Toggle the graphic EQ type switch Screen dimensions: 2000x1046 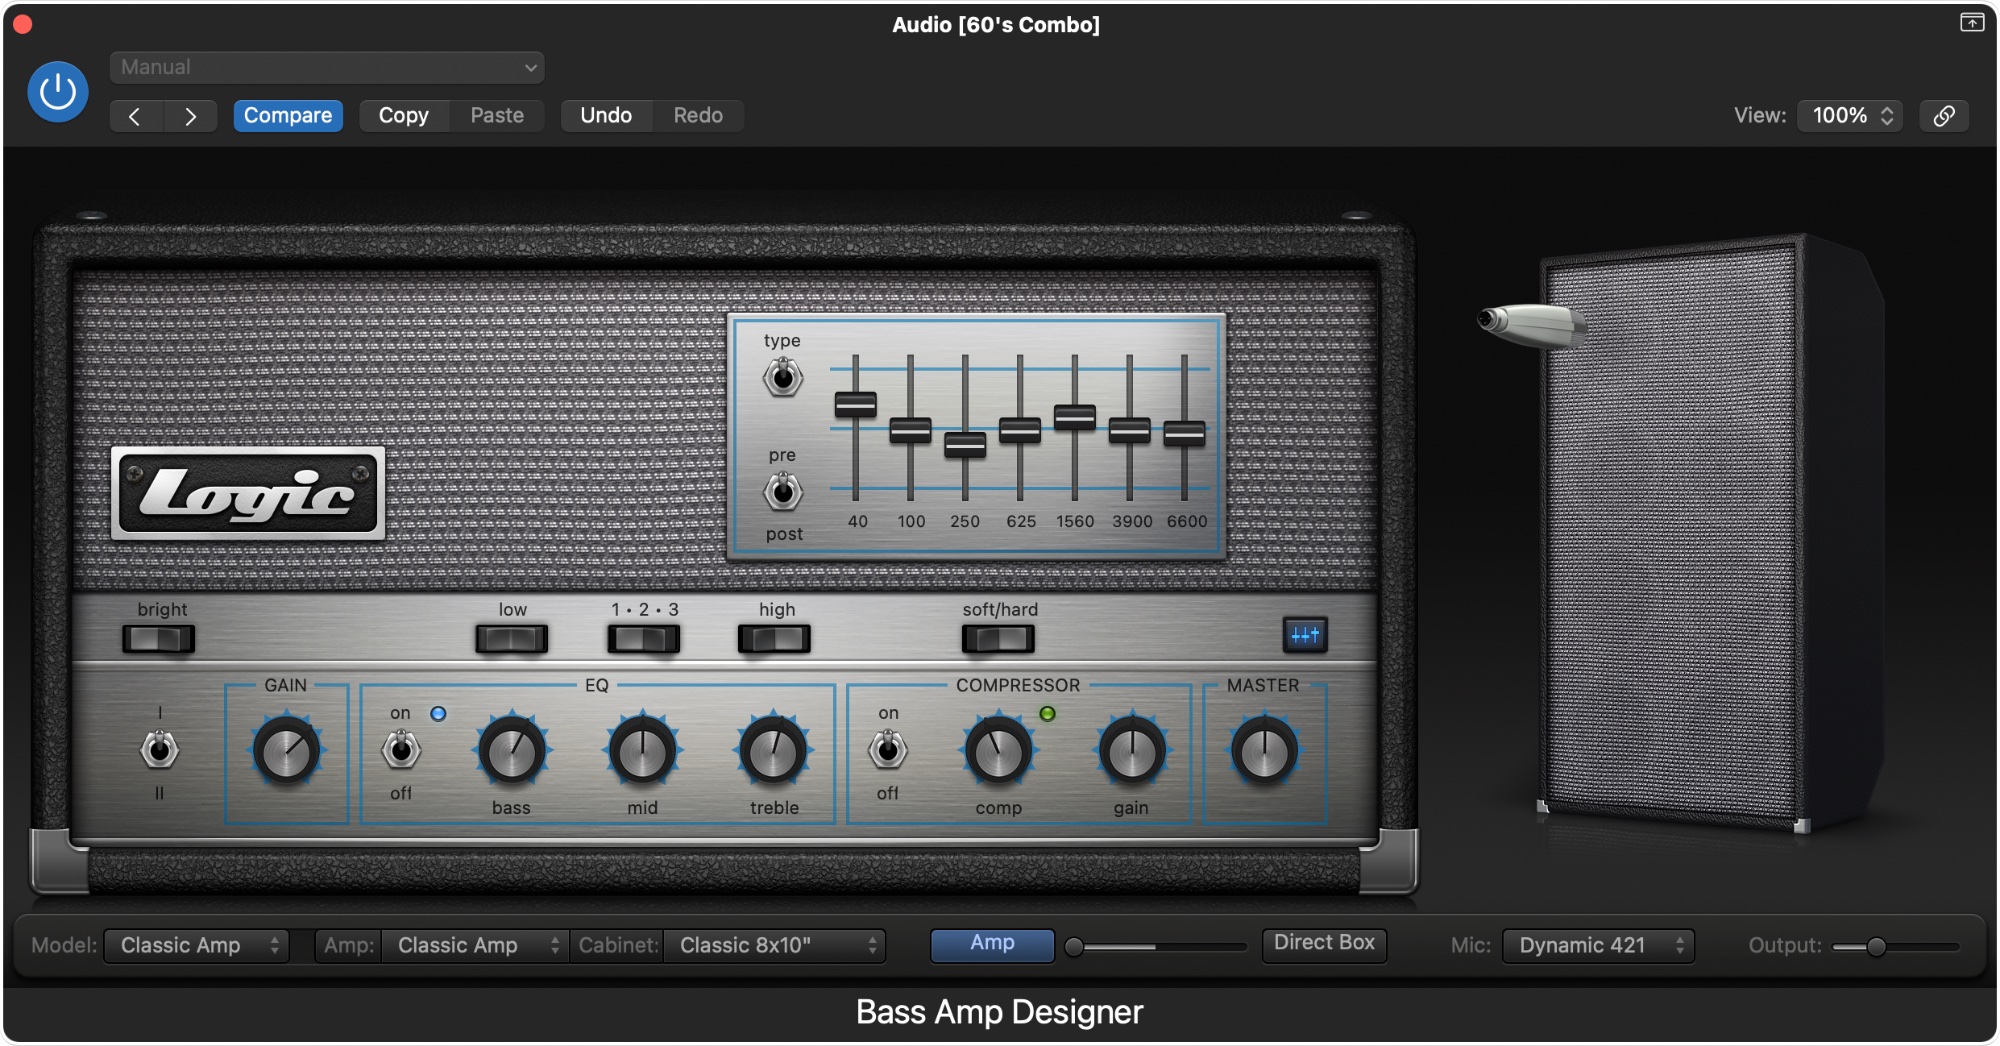783,377
